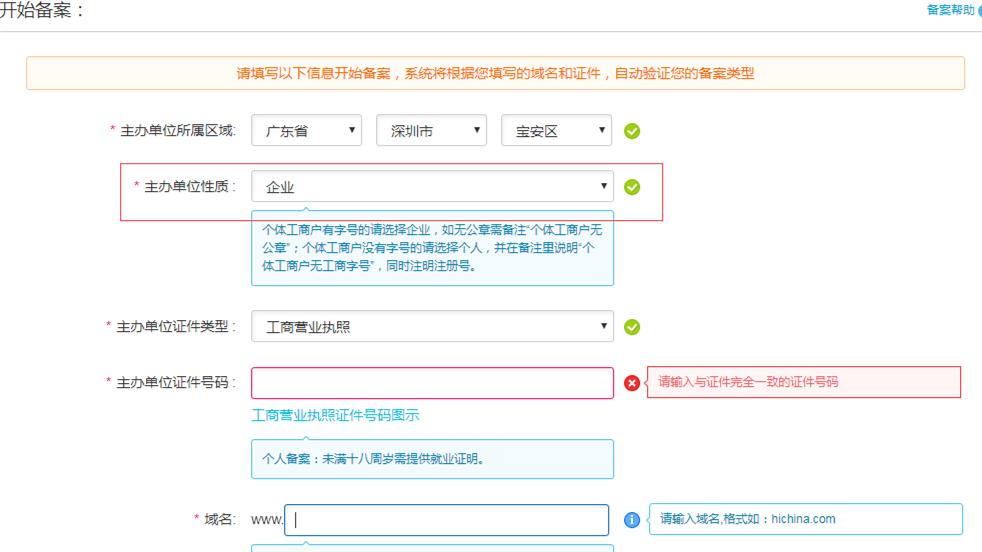982x552 pixels.
Task: Click red error icon beside 证件号码 field
Action: [632, 383]
